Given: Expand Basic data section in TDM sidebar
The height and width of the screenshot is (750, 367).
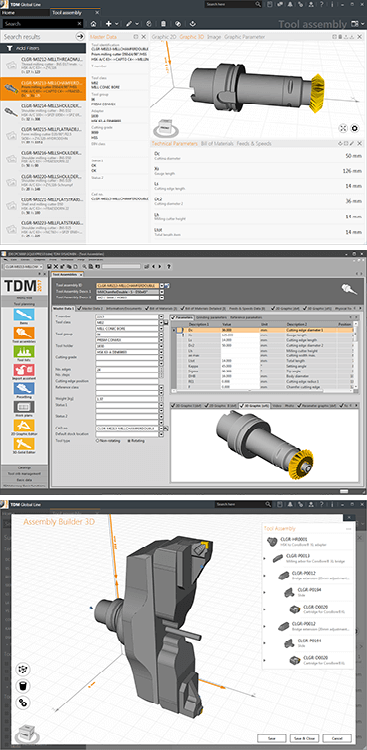Looking at the screenshot, I should (x=24, y=479).
